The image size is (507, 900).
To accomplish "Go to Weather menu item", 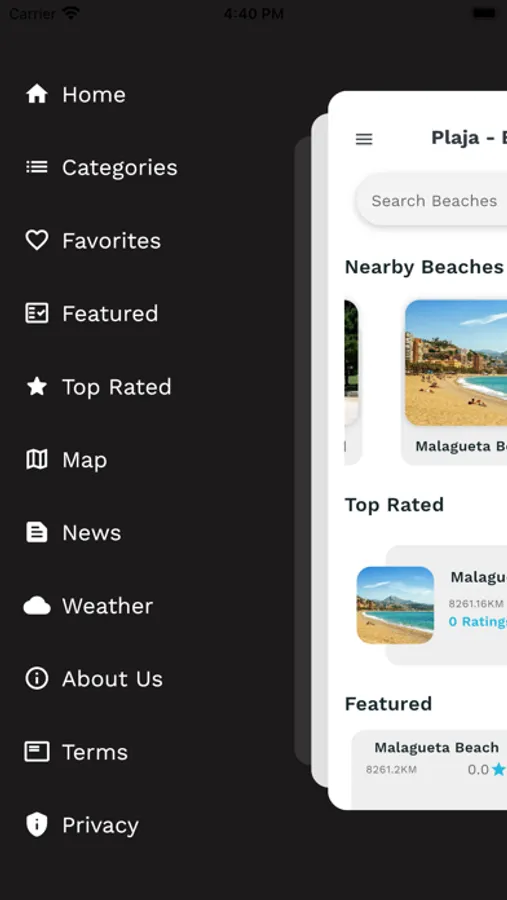I will [107, 606].
